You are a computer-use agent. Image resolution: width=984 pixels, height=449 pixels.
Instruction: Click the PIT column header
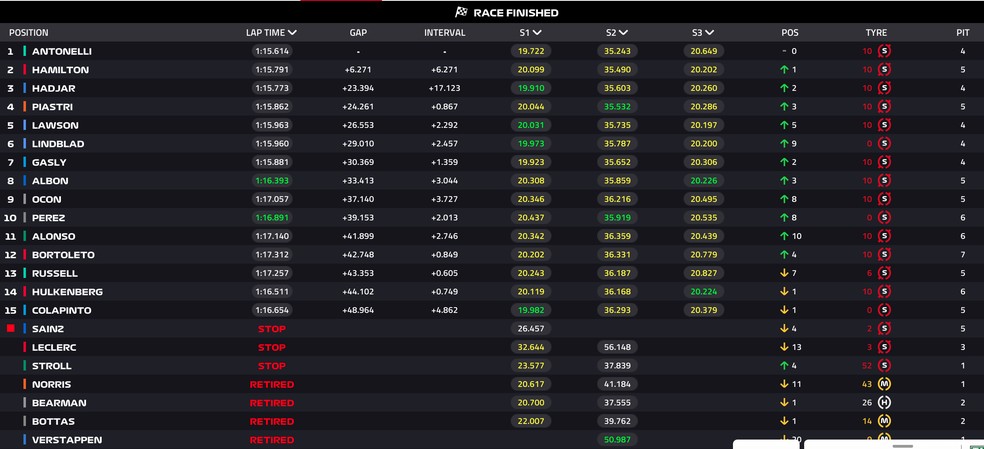point(963,33)
